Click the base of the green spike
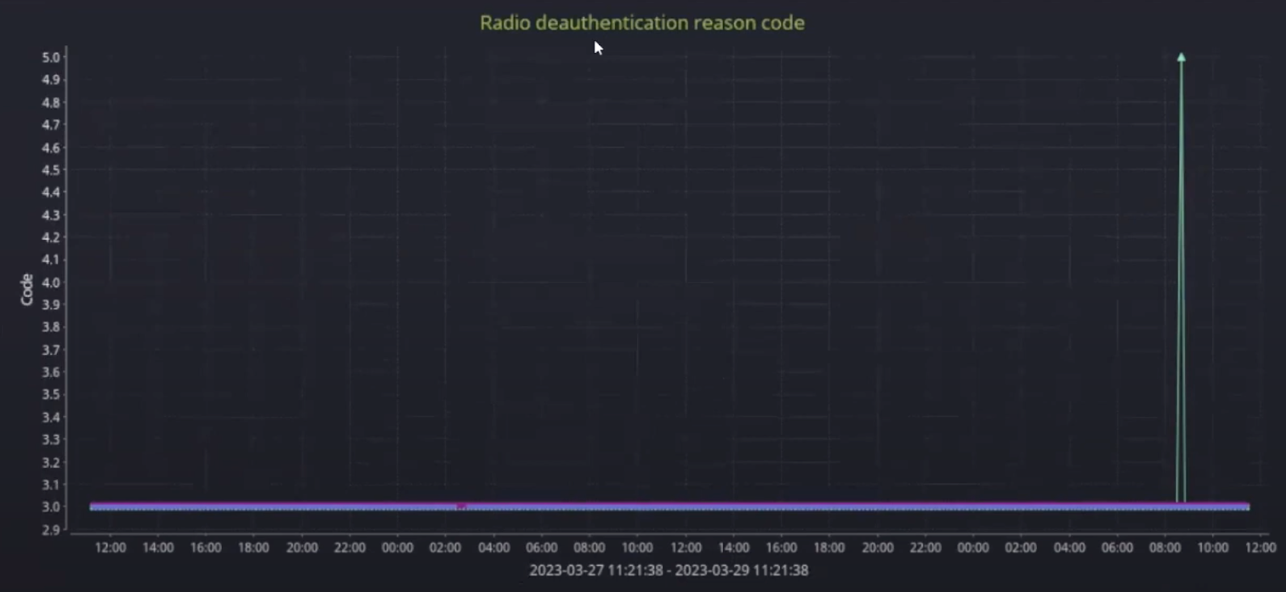The image size is (1286, 592). [x=1181, y=500]
